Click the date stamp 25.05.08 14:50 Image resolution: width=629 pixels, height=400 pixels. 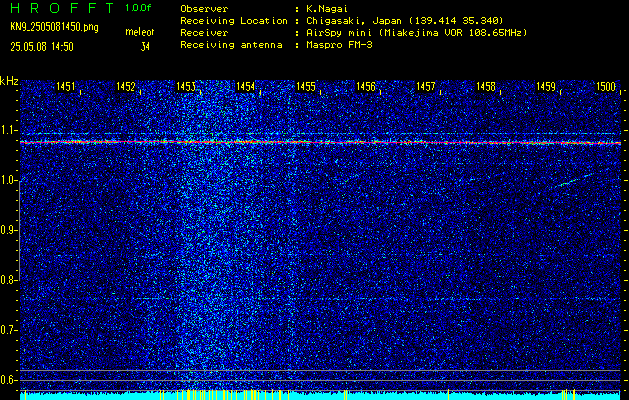pos(42,47)
